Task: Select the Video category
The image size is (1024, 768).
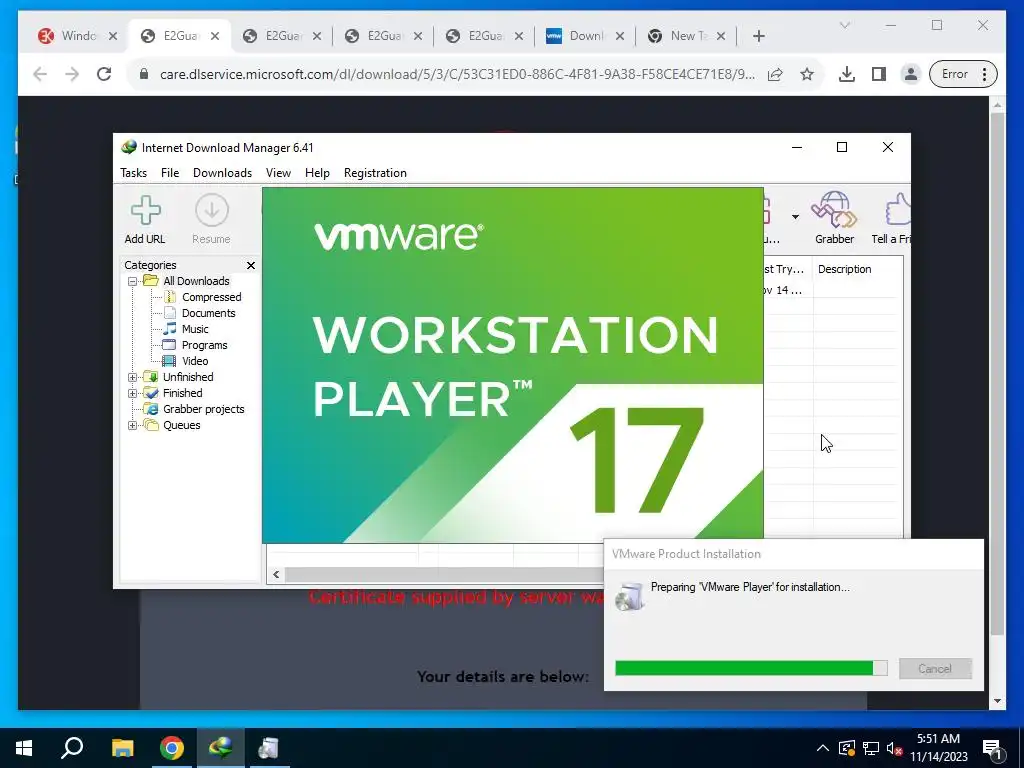Action: [x=195, y=361]
